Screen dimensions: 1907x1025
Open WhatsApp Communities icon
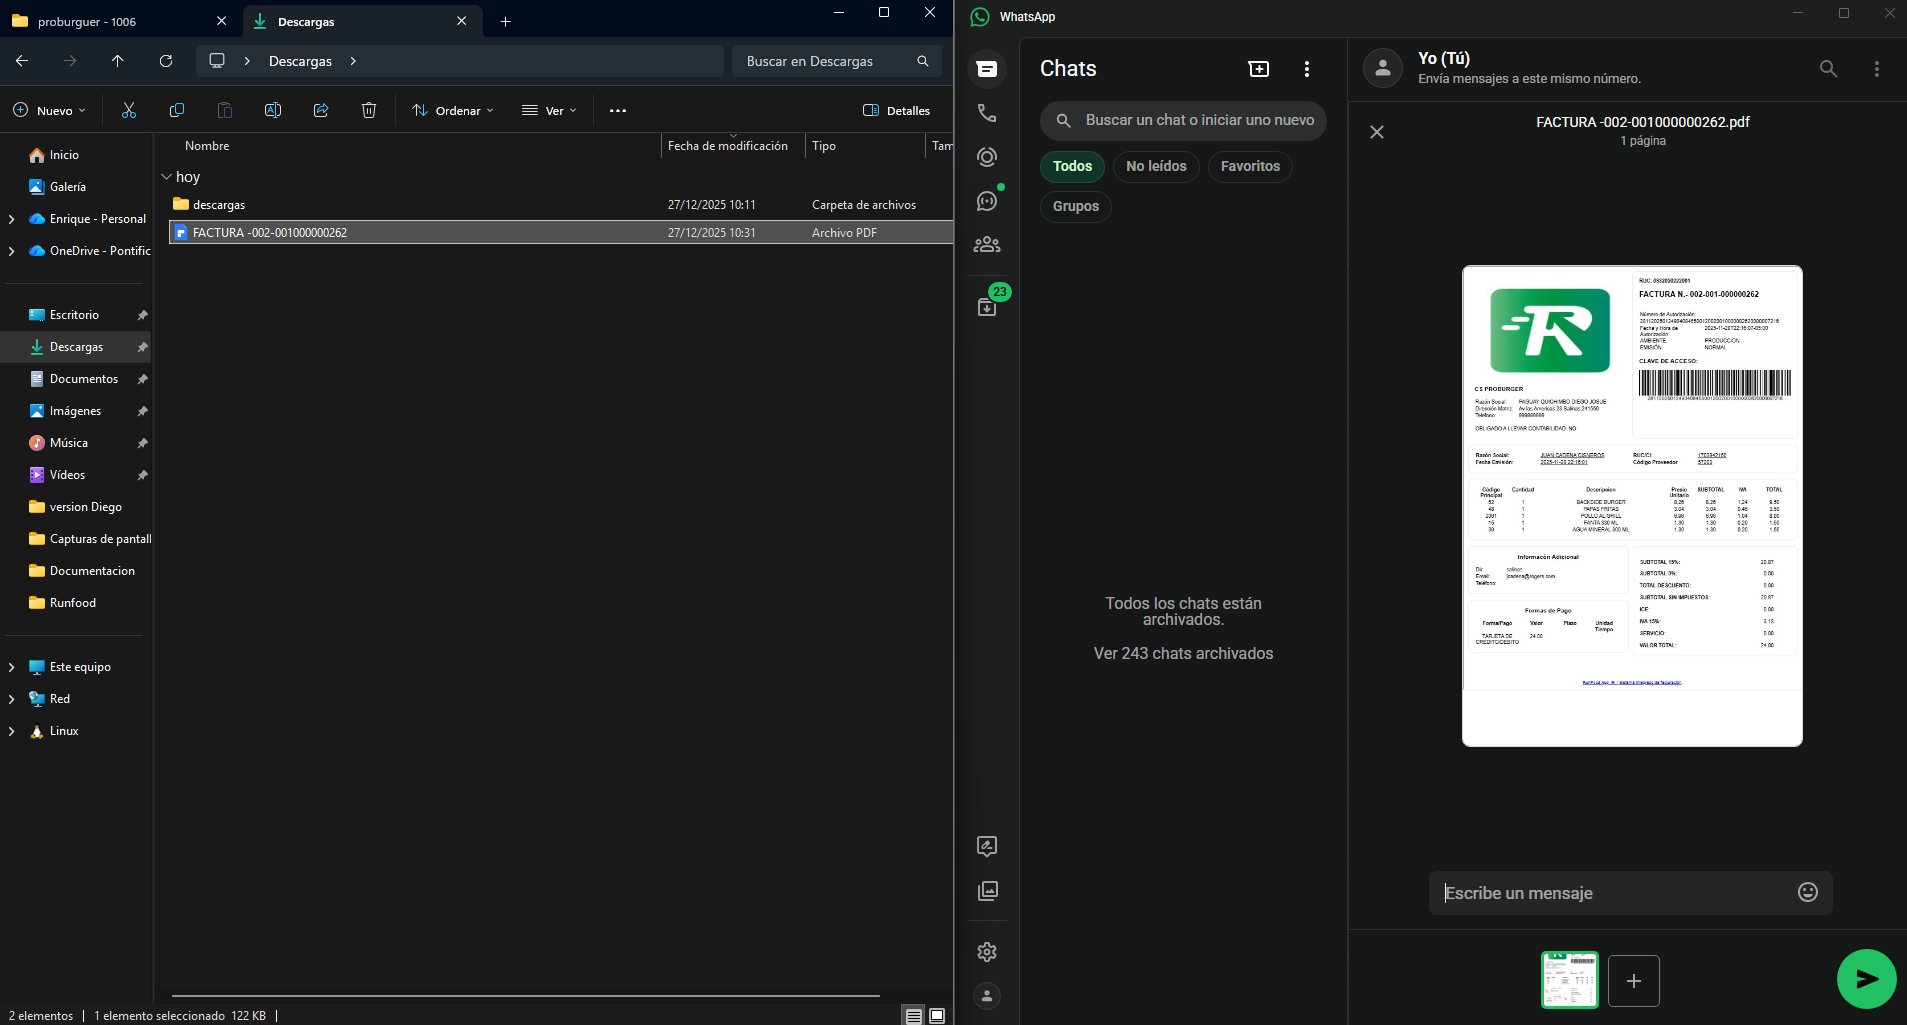tap(987, 245)
